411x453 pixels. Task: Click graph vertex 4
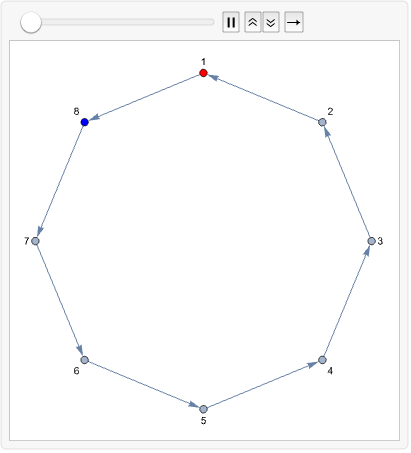tap(322, 360)
